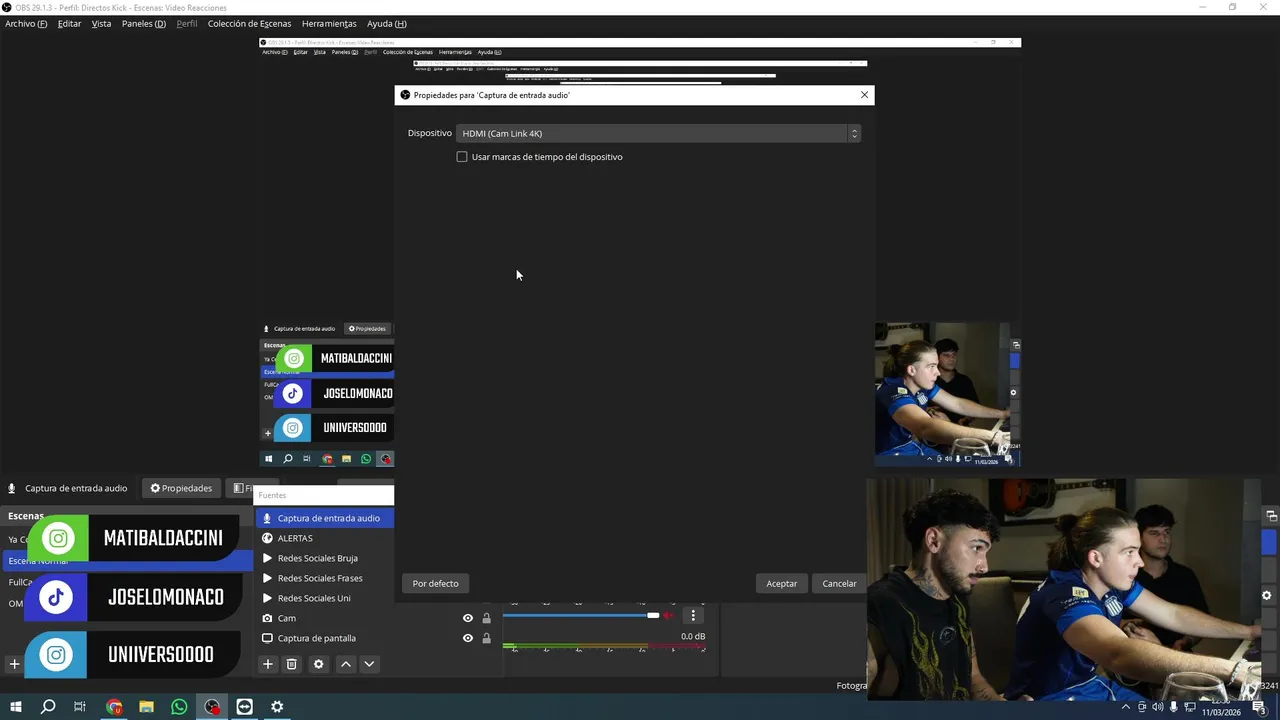Open source properties gear below sources list
The height and width of the screenshot is (720, 1280).
319,664
